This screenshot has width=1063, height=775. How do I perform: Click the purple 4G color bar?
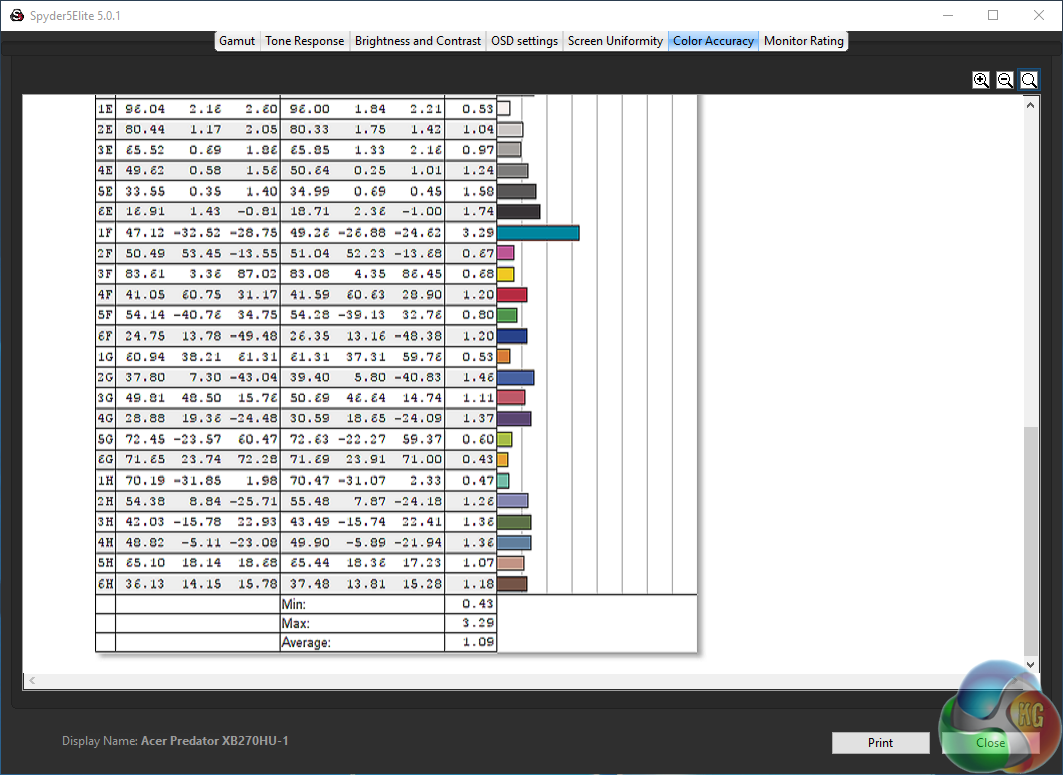514,418
